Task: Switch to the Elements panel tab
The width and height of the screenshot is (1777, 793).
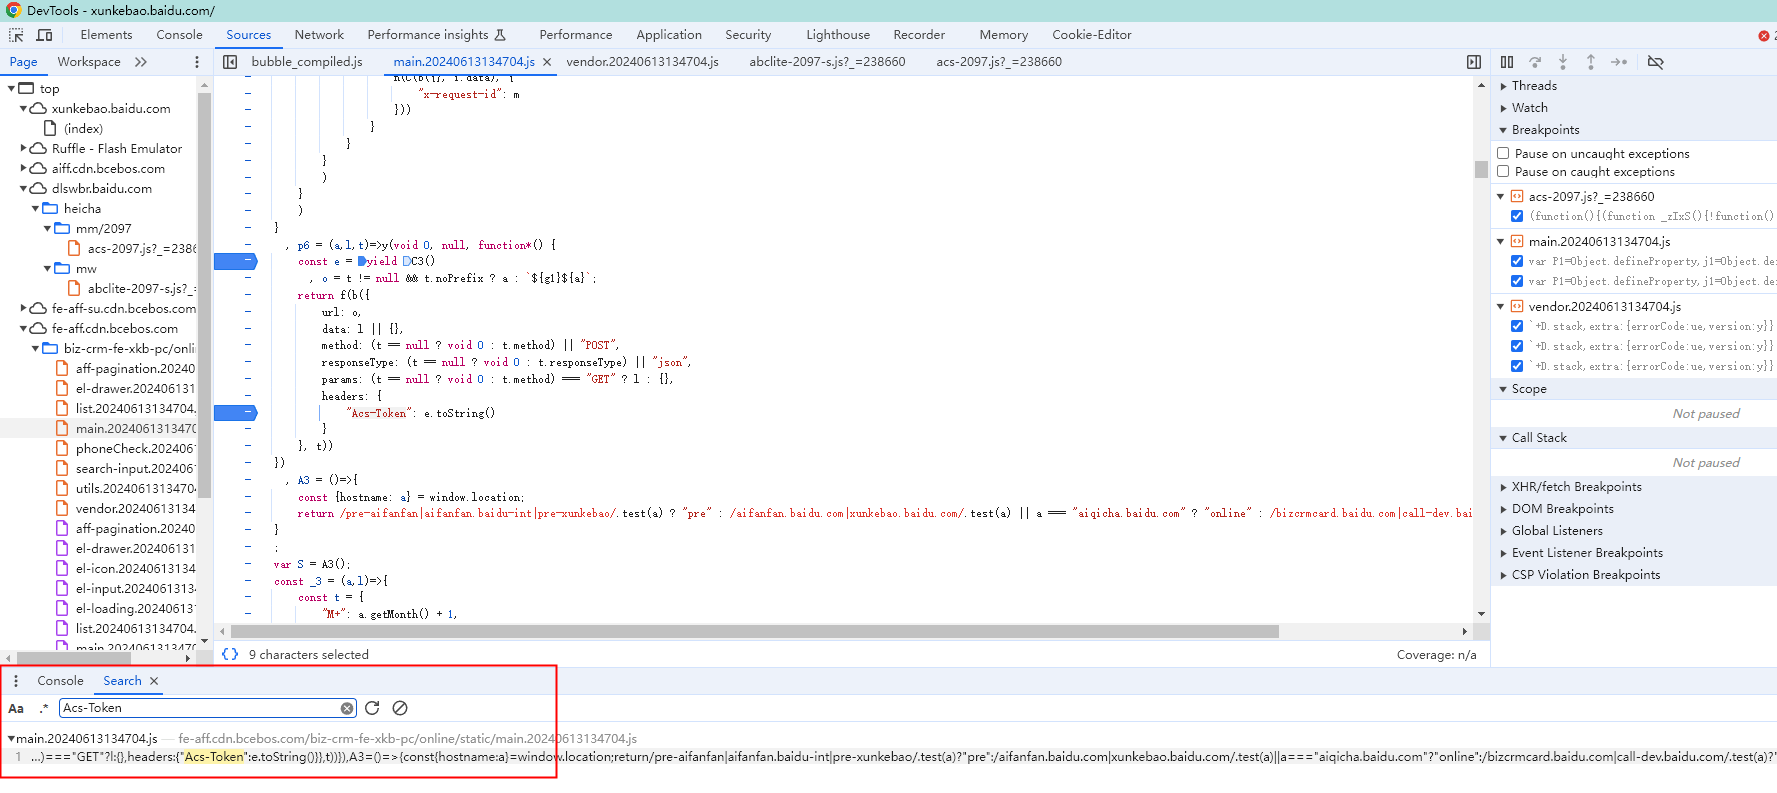Action: coord(106,35)
